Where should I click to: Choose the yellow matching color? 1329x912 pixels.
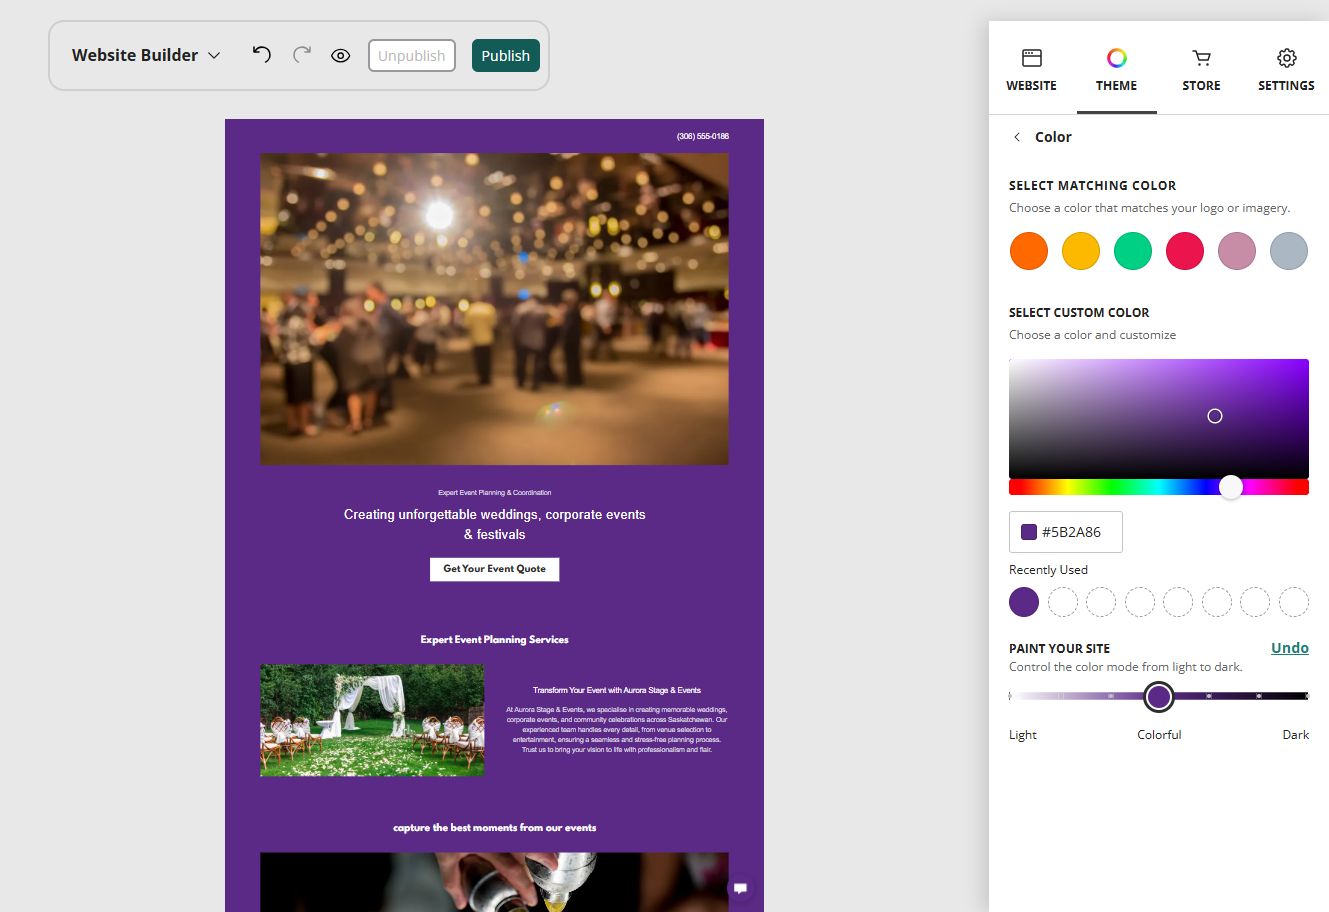pos(1081,251)
